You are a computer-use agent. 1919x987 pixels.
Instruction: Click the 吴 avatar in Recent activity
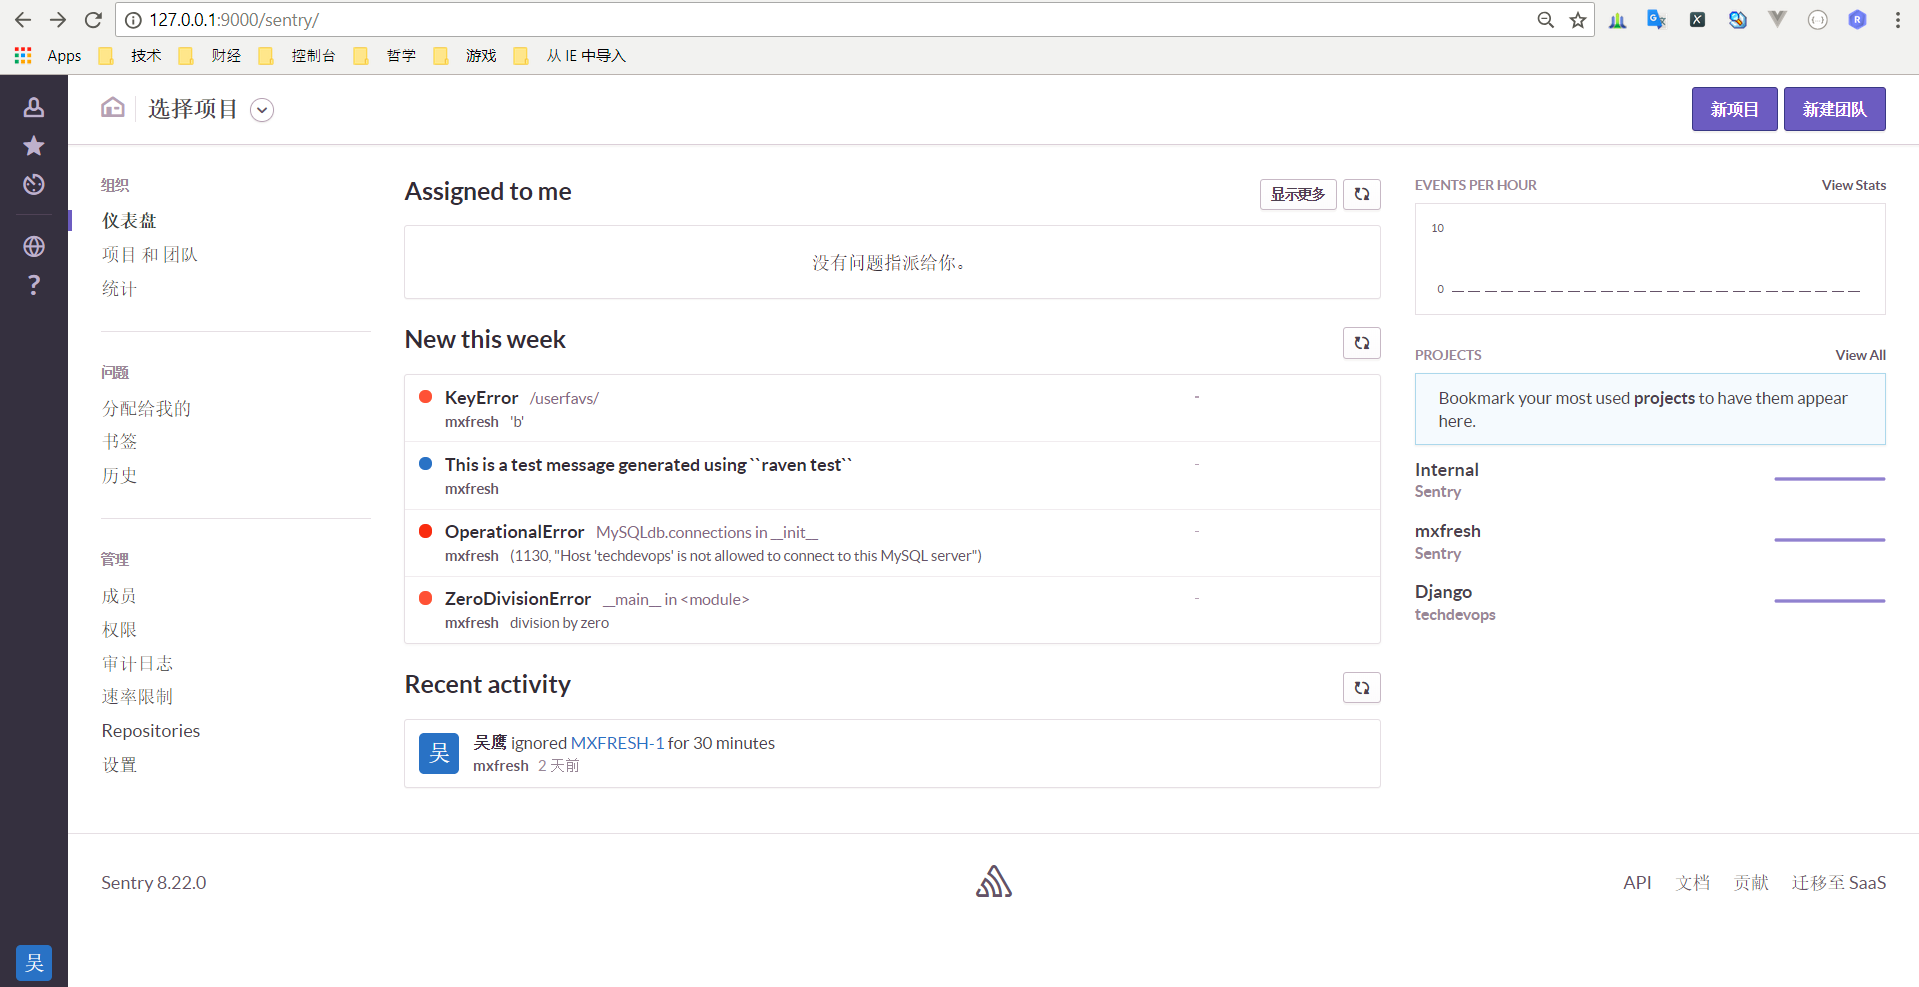pyautogui.click(x=439, y=754)
